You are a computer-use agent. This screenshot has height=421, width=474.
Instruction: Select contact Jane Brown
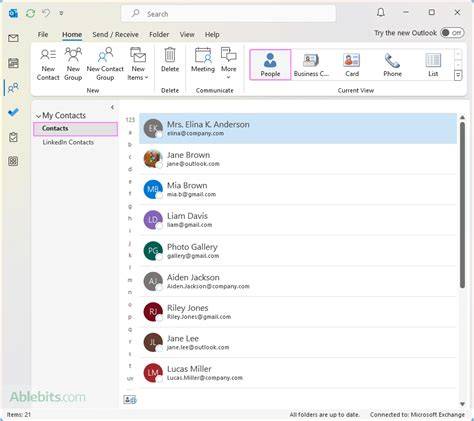coord(298,159)
